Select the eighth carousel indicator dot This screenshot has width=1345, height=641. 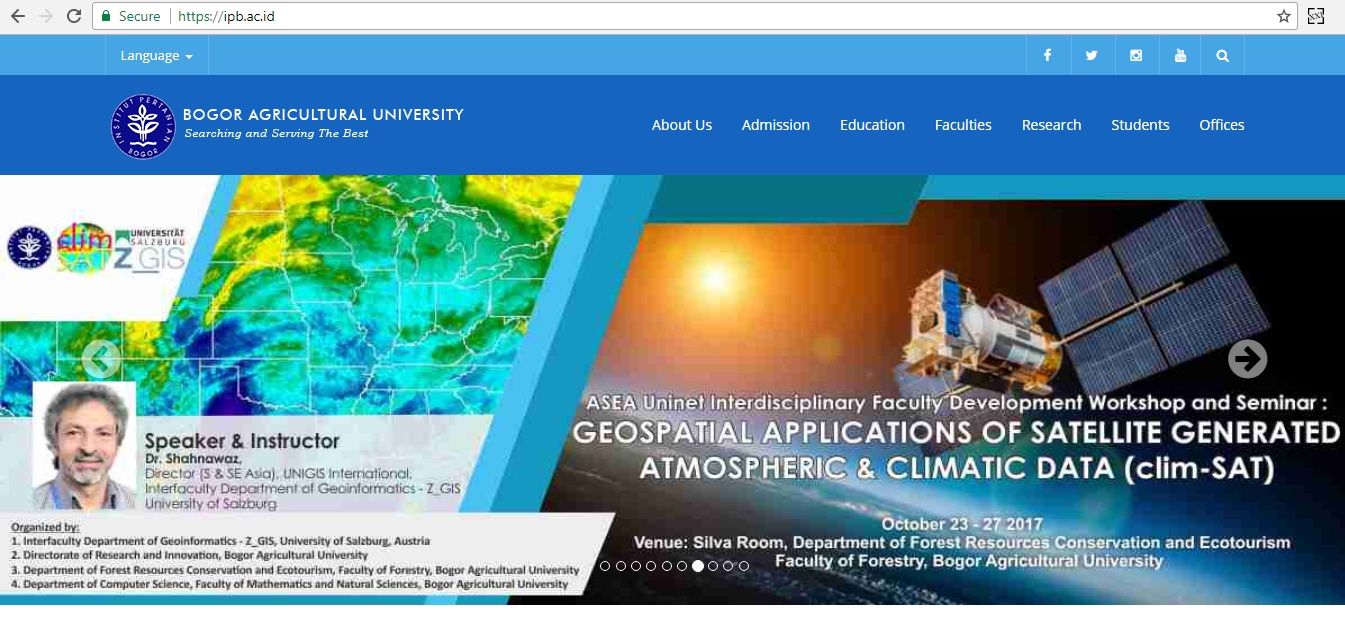tap(713, 566)
